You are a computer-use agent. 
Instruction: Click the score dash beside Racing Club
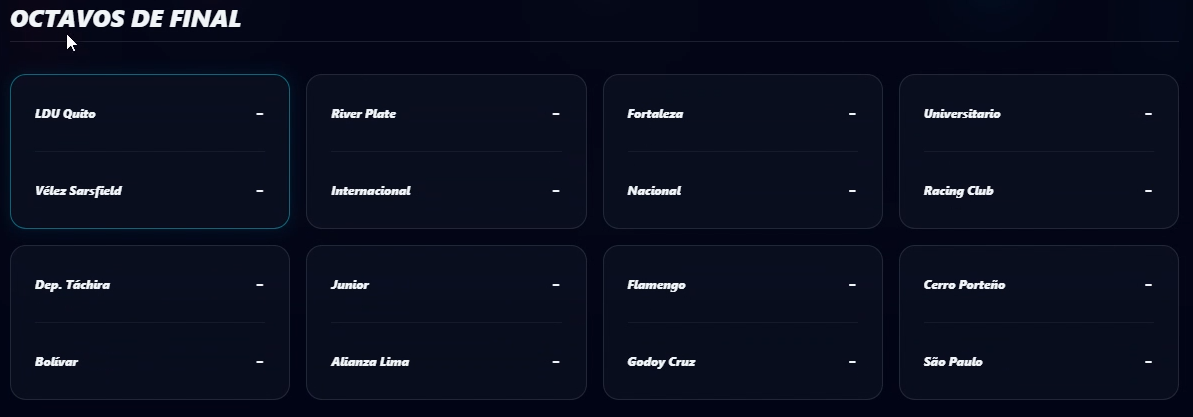click(1148, 191)
